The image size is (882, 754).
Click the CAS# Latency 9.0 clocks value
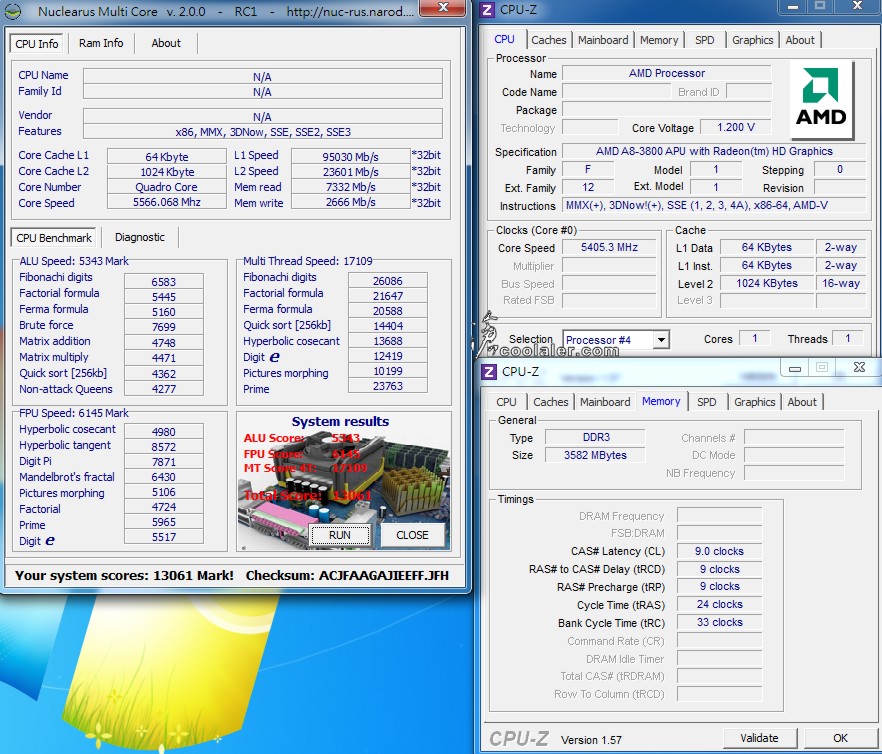tap(719, 551)
